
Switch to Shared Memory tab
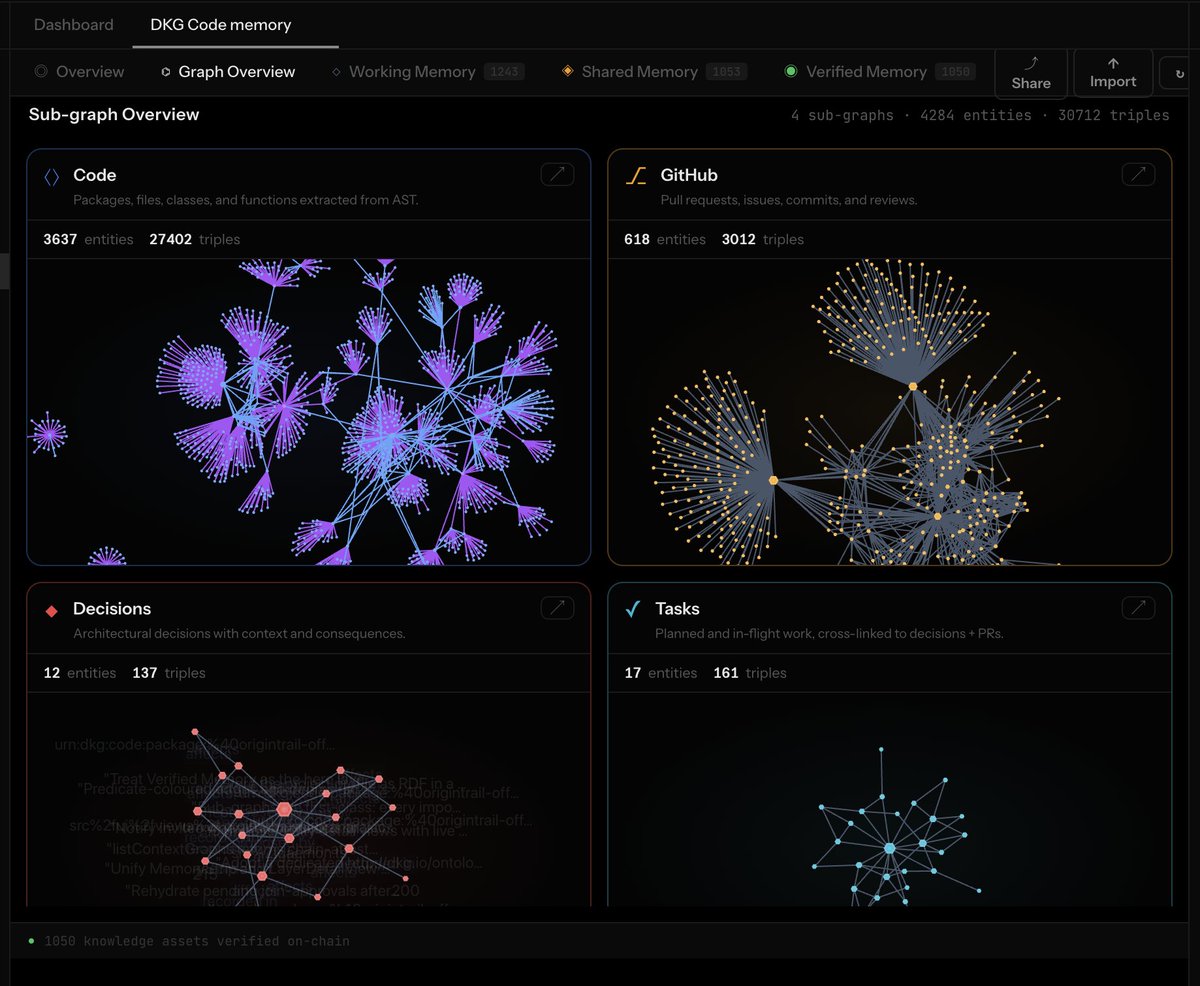654,72
